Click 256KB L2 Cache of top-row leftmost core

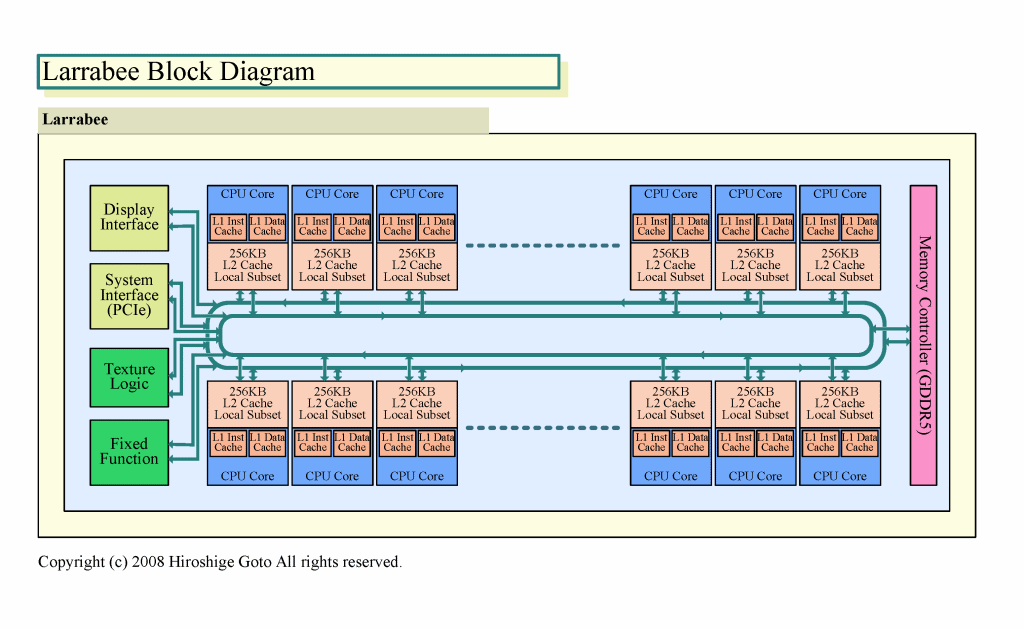pyautogui.click(x=248, y=266)
